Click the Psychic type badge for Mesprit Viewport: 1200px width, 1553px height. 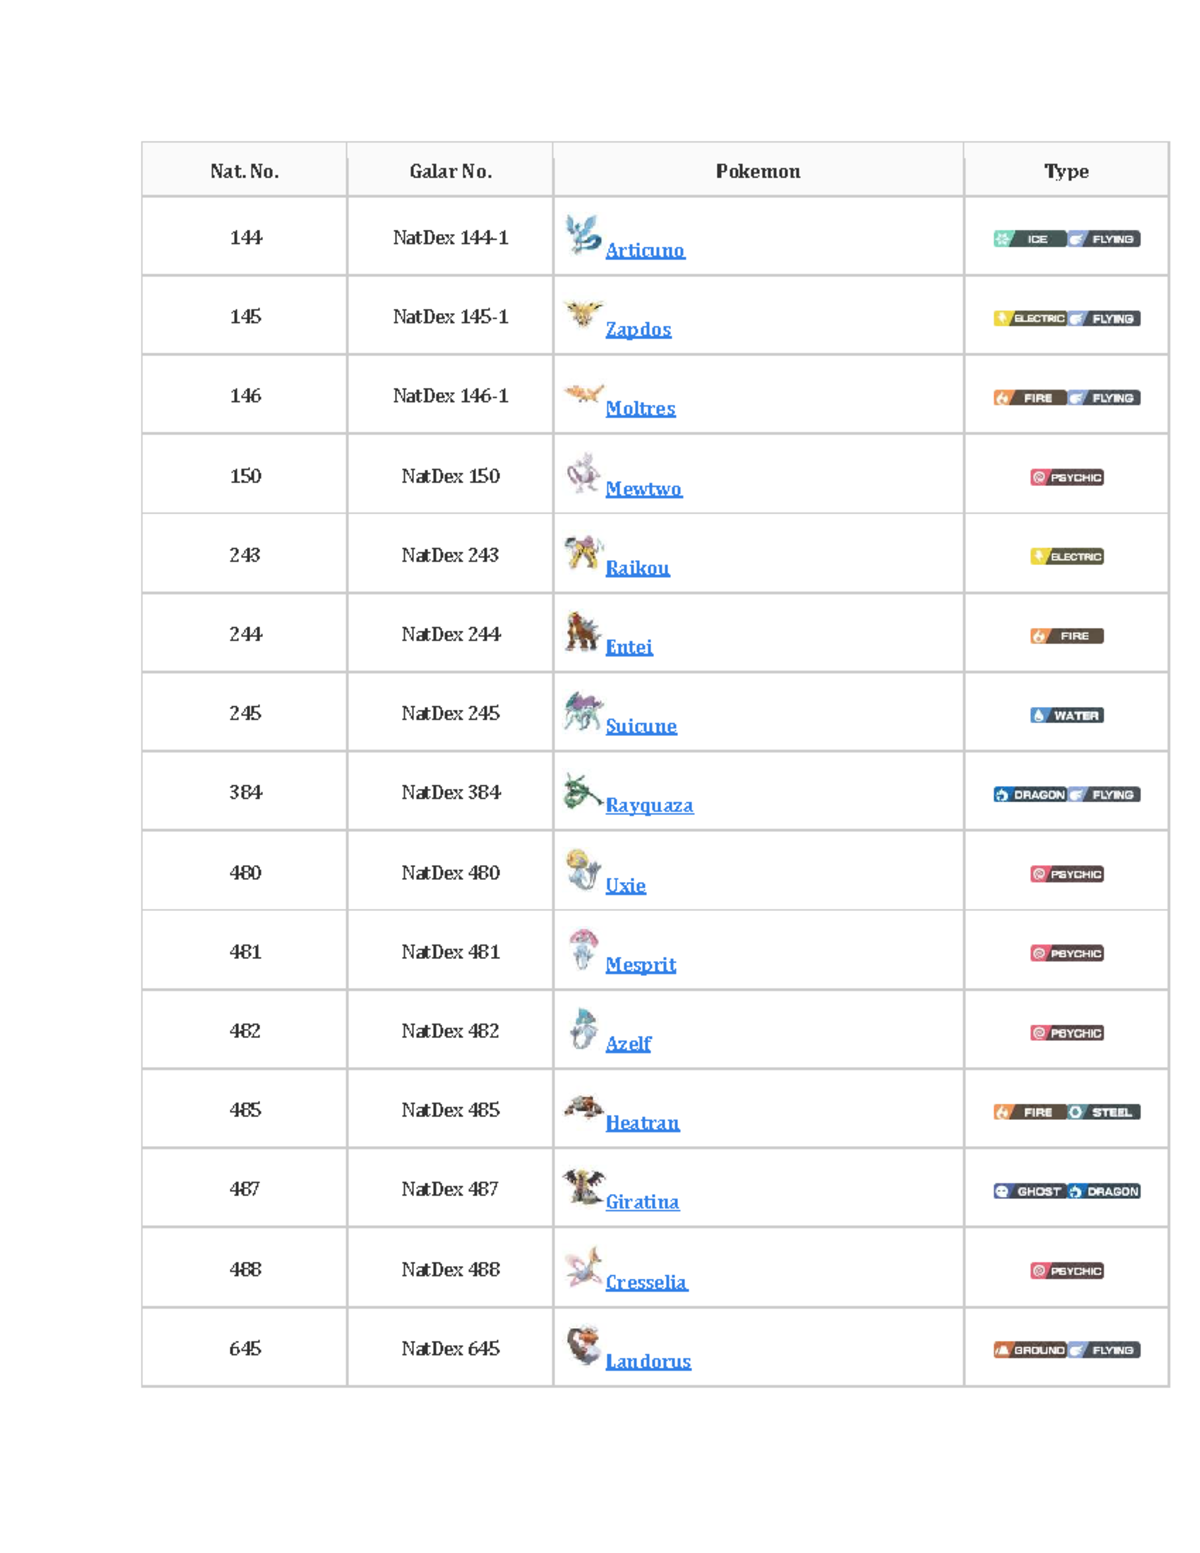coord(1067,953)
